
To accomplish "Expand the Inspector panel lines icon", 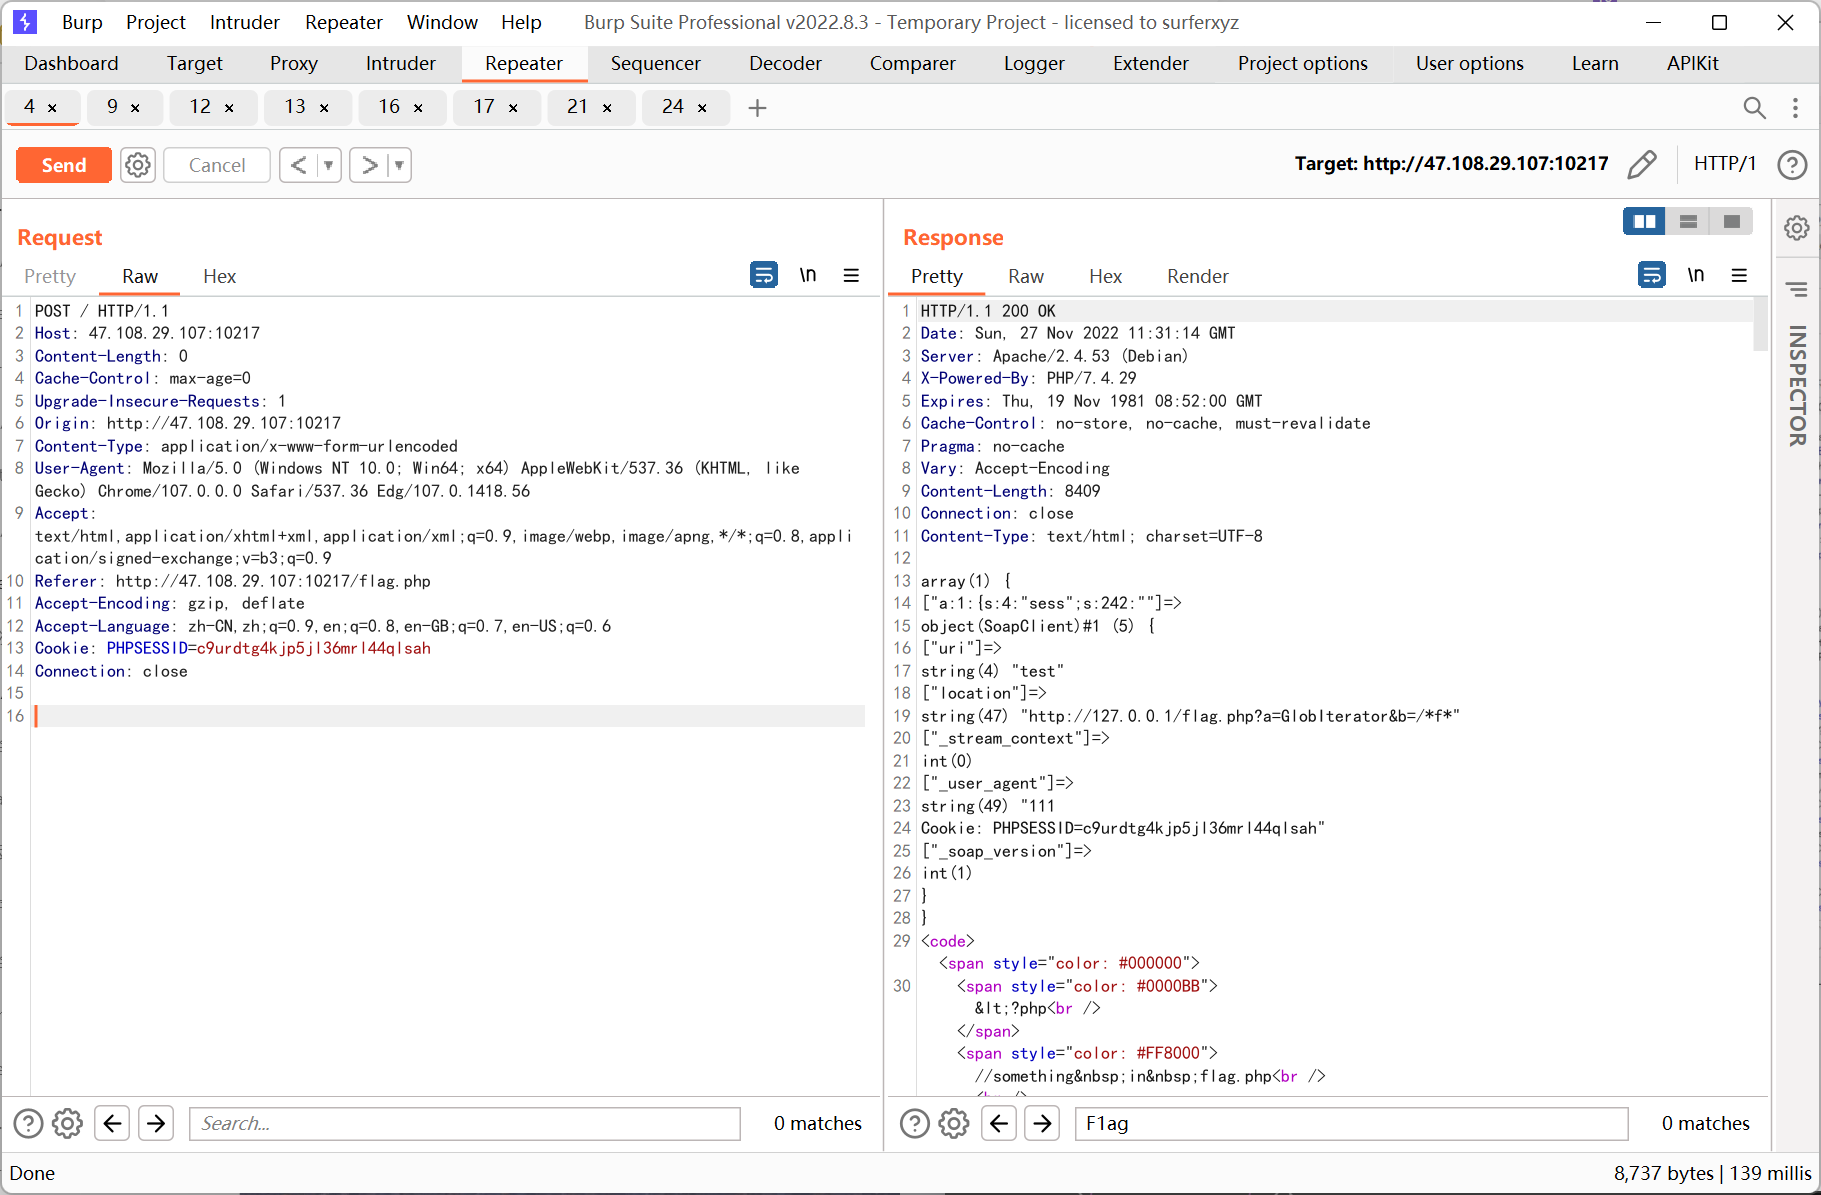I will [1797, 289].
